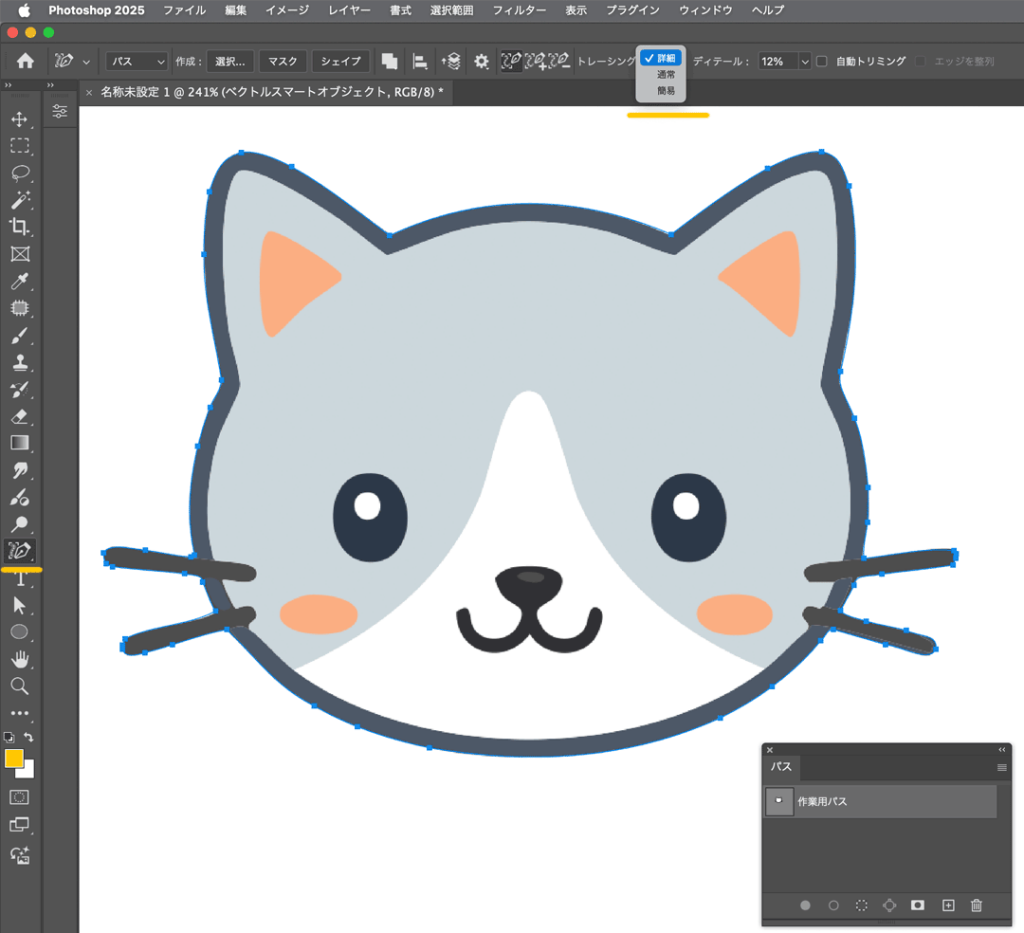This screenshot has width=1024, height=933.
Task: Click load path as selection icon
Action: 861,905
